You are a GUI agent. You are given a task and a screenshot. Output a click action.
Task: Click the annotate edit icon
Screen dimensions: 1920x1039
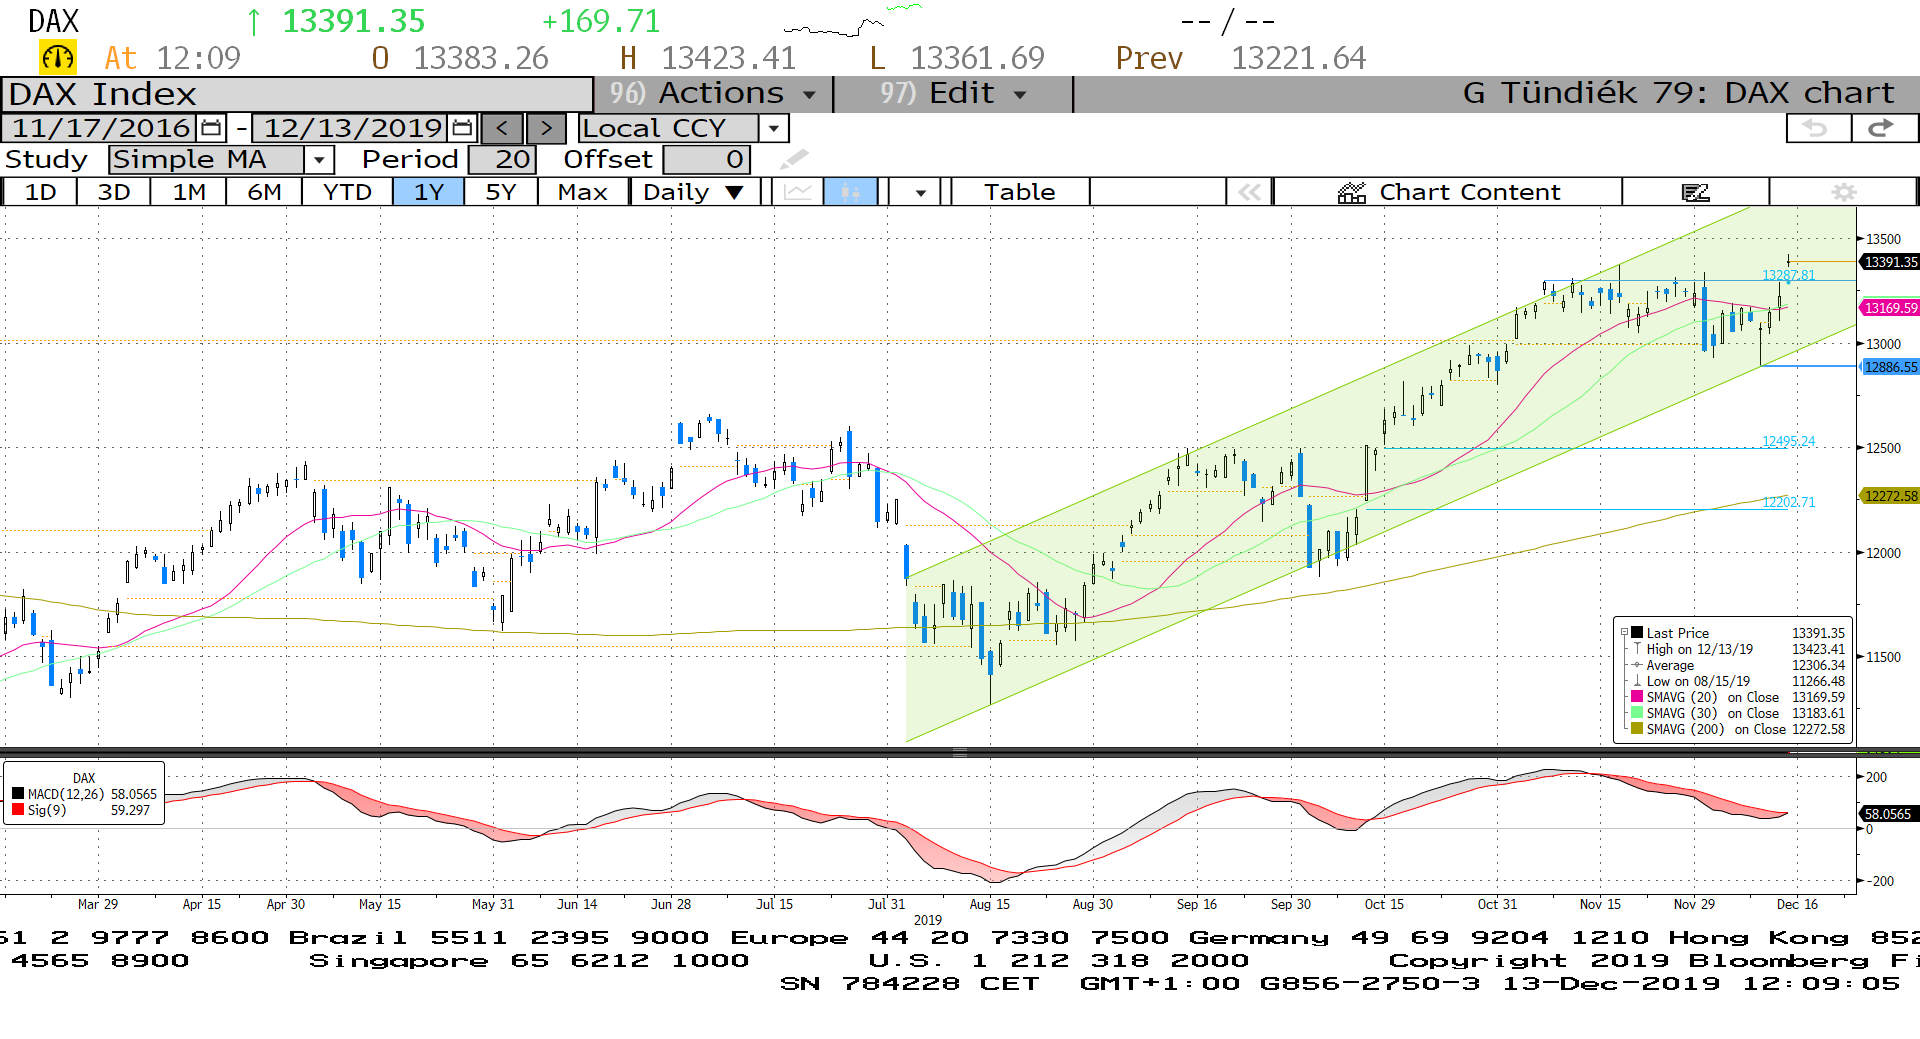pos(1695,192)
